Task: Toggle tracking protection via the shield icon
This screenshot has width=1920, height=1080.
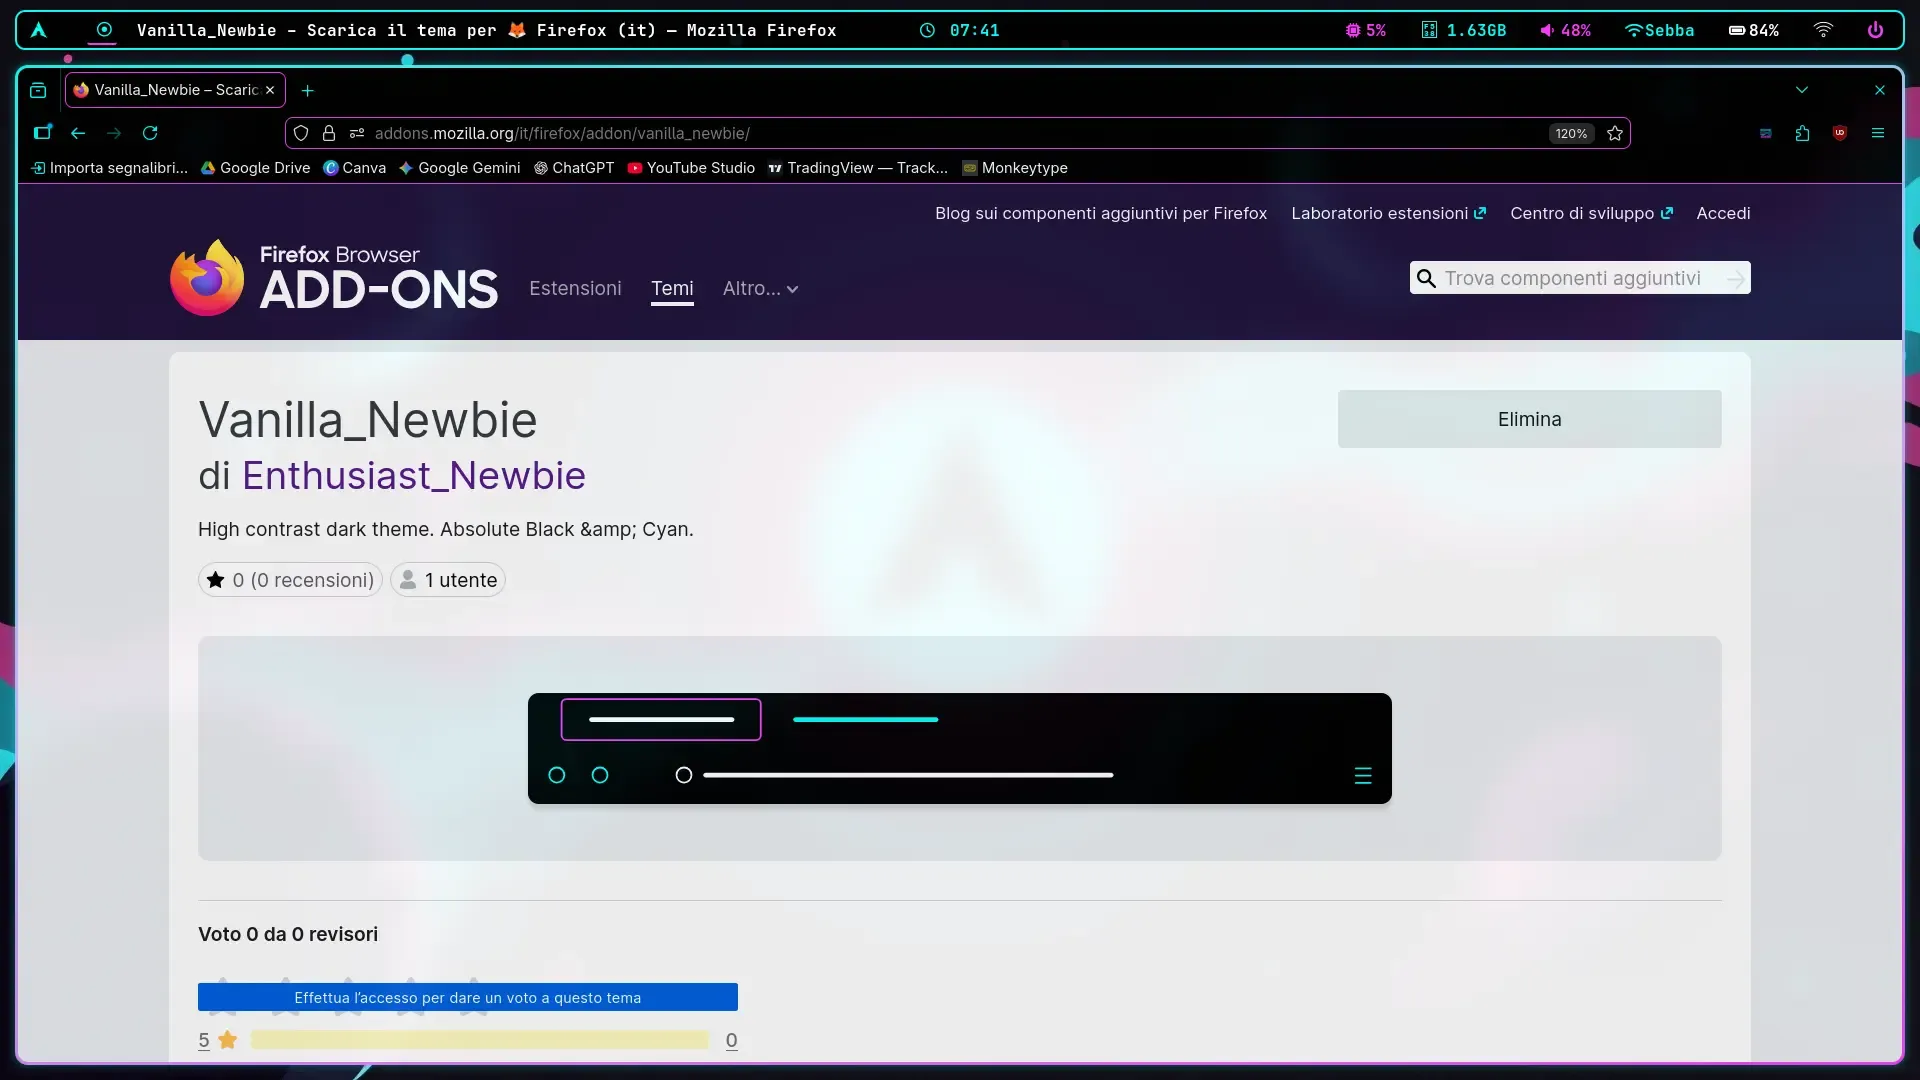Action: click(301, 133)
